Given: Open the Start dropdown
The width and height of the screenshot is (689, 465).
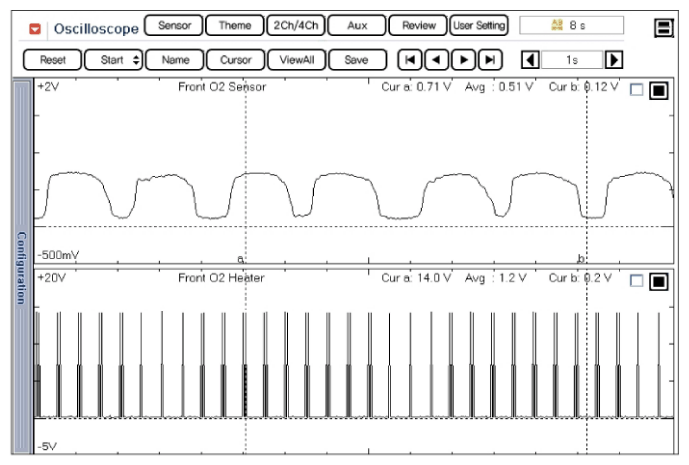Looking at the screenshot, I should (112, 60).
